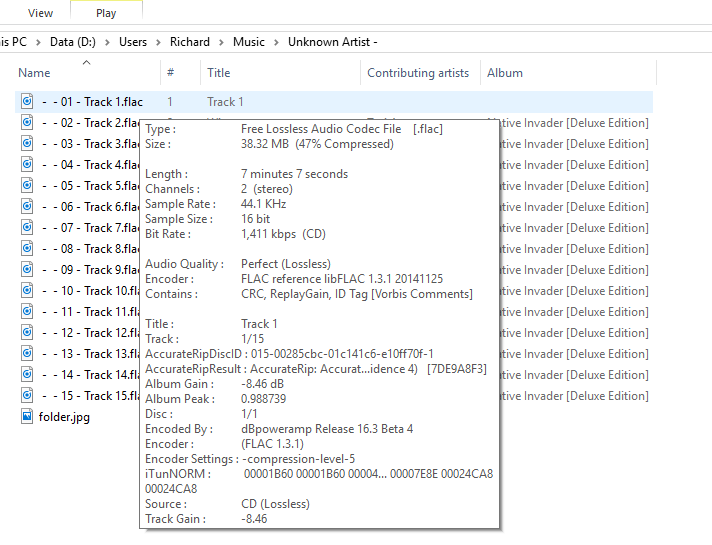Click the folder.jpg image file icon
712x545 pixels.
[27, 416]
